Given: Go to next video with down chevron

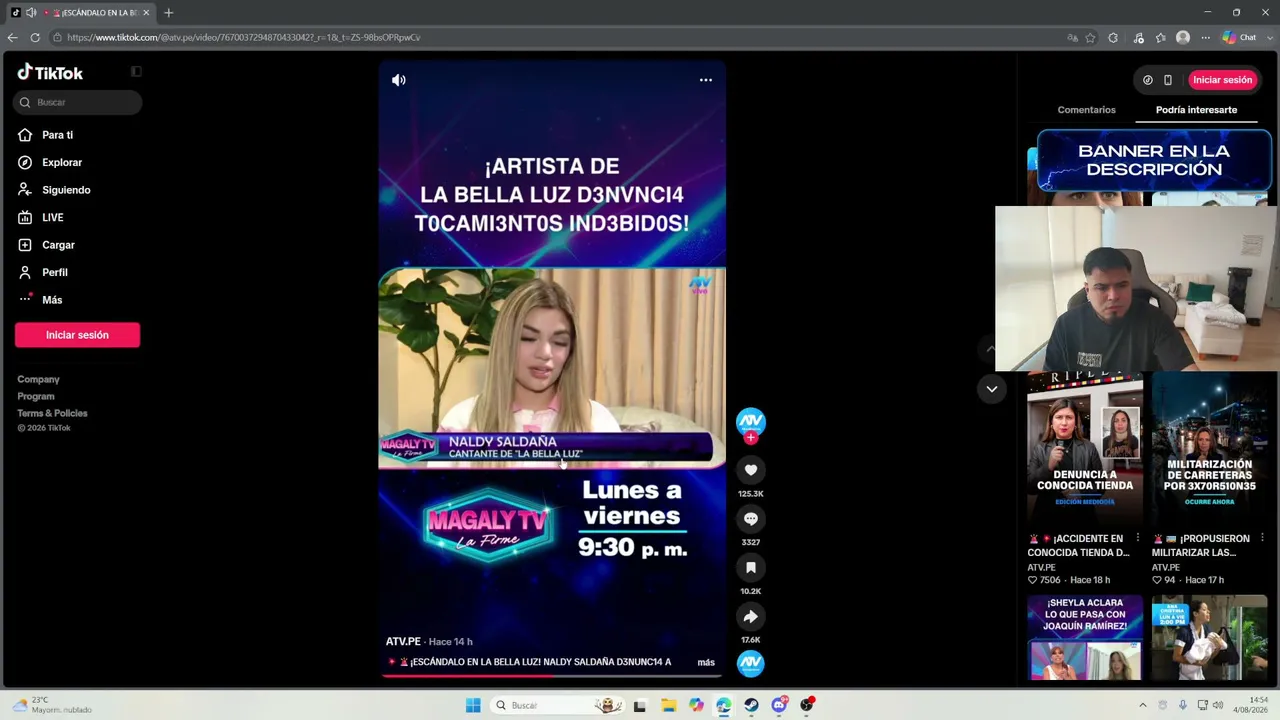Looking at the screenshot, I should tap(991, 389).
